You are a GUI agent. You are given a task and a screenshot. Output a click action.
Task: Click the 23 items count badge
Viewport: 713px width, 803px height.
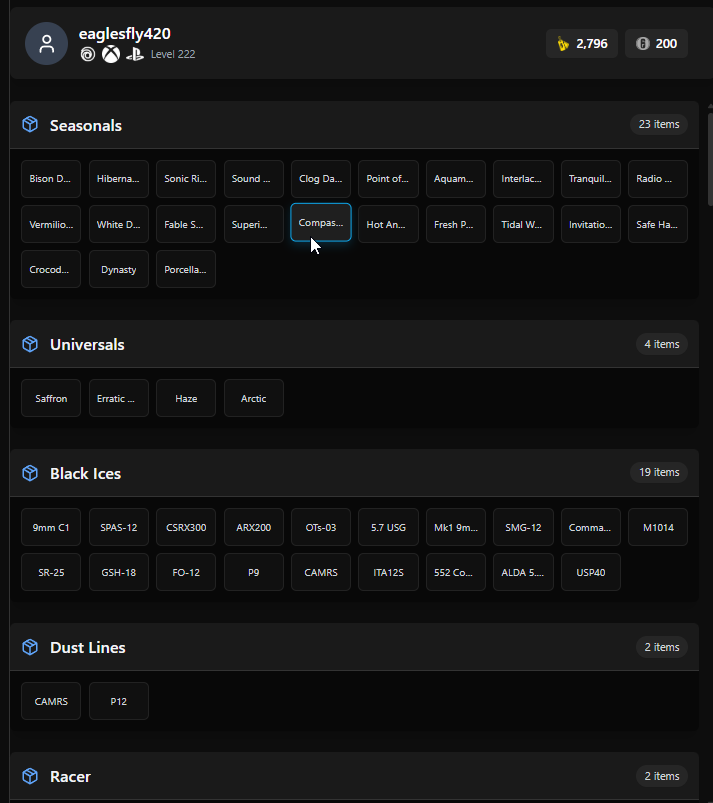[659, 124]
